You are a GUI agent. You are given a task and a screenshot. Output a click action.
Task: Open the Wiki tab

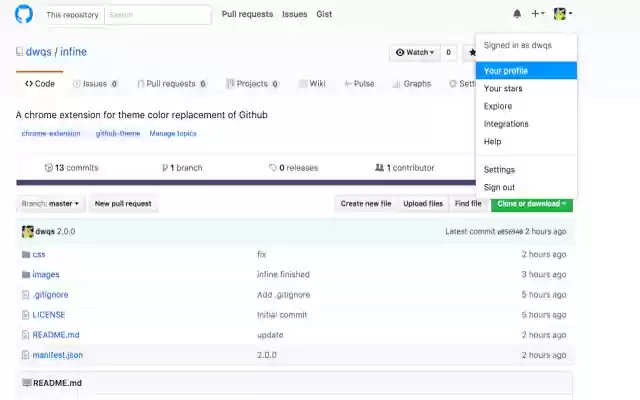tap(312, 84)
